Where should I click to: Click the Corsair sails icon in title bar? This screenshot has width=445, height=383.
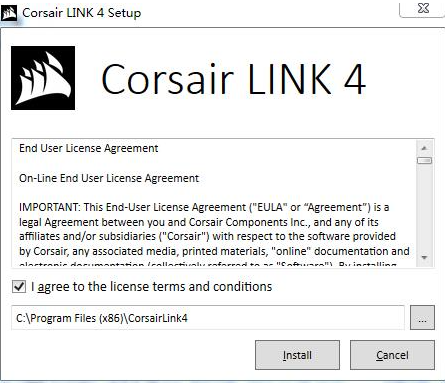click(x=9, y=14)
